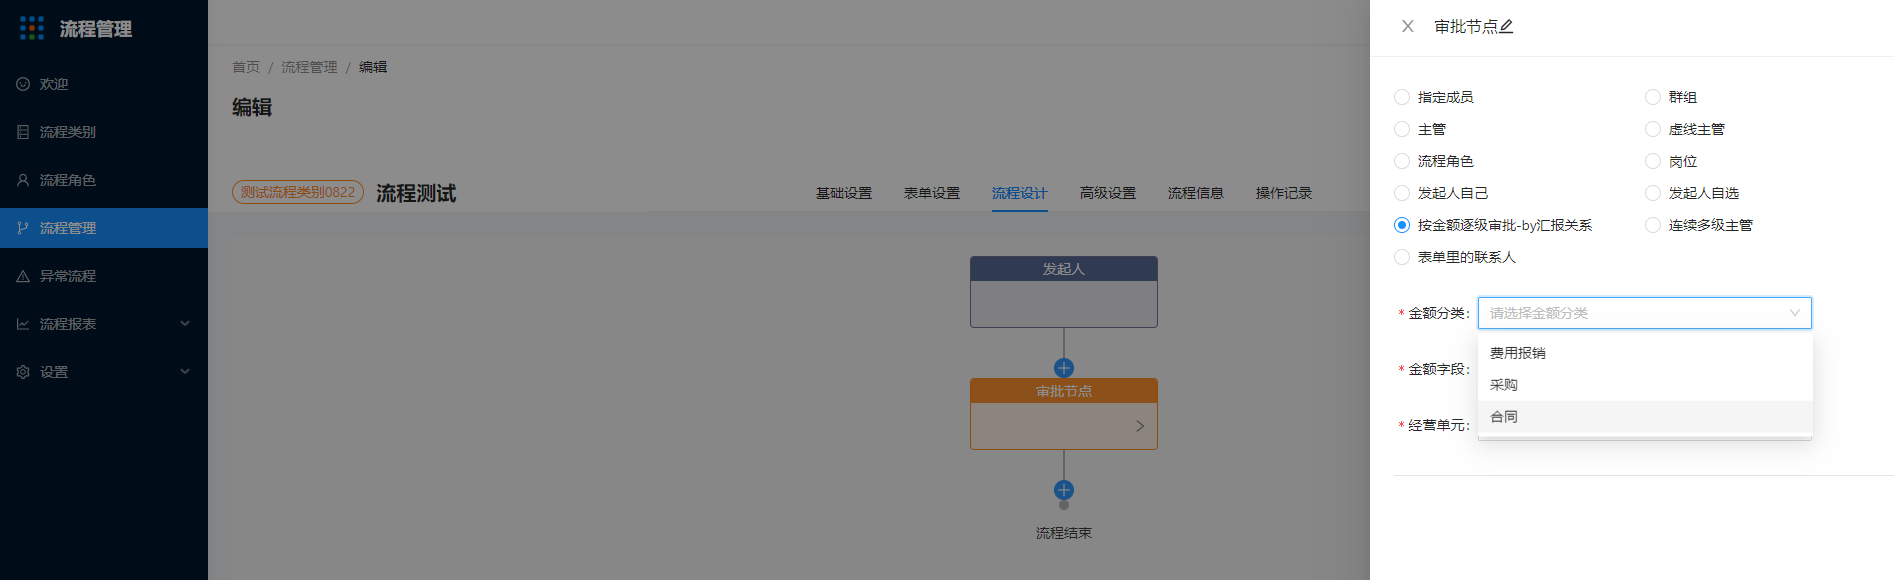Go to 首页 breadcrumb link
The image size is (1894, 580).
coord(246,67)
